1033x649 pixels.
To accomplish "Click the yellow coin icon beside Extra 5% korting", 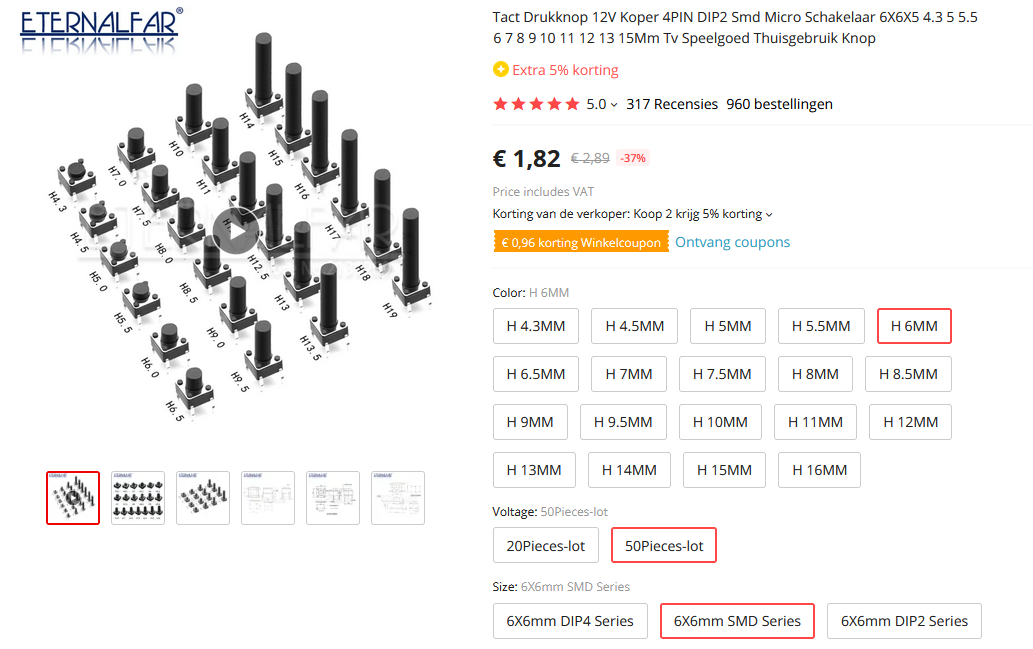I will click(x=501, y=69).
